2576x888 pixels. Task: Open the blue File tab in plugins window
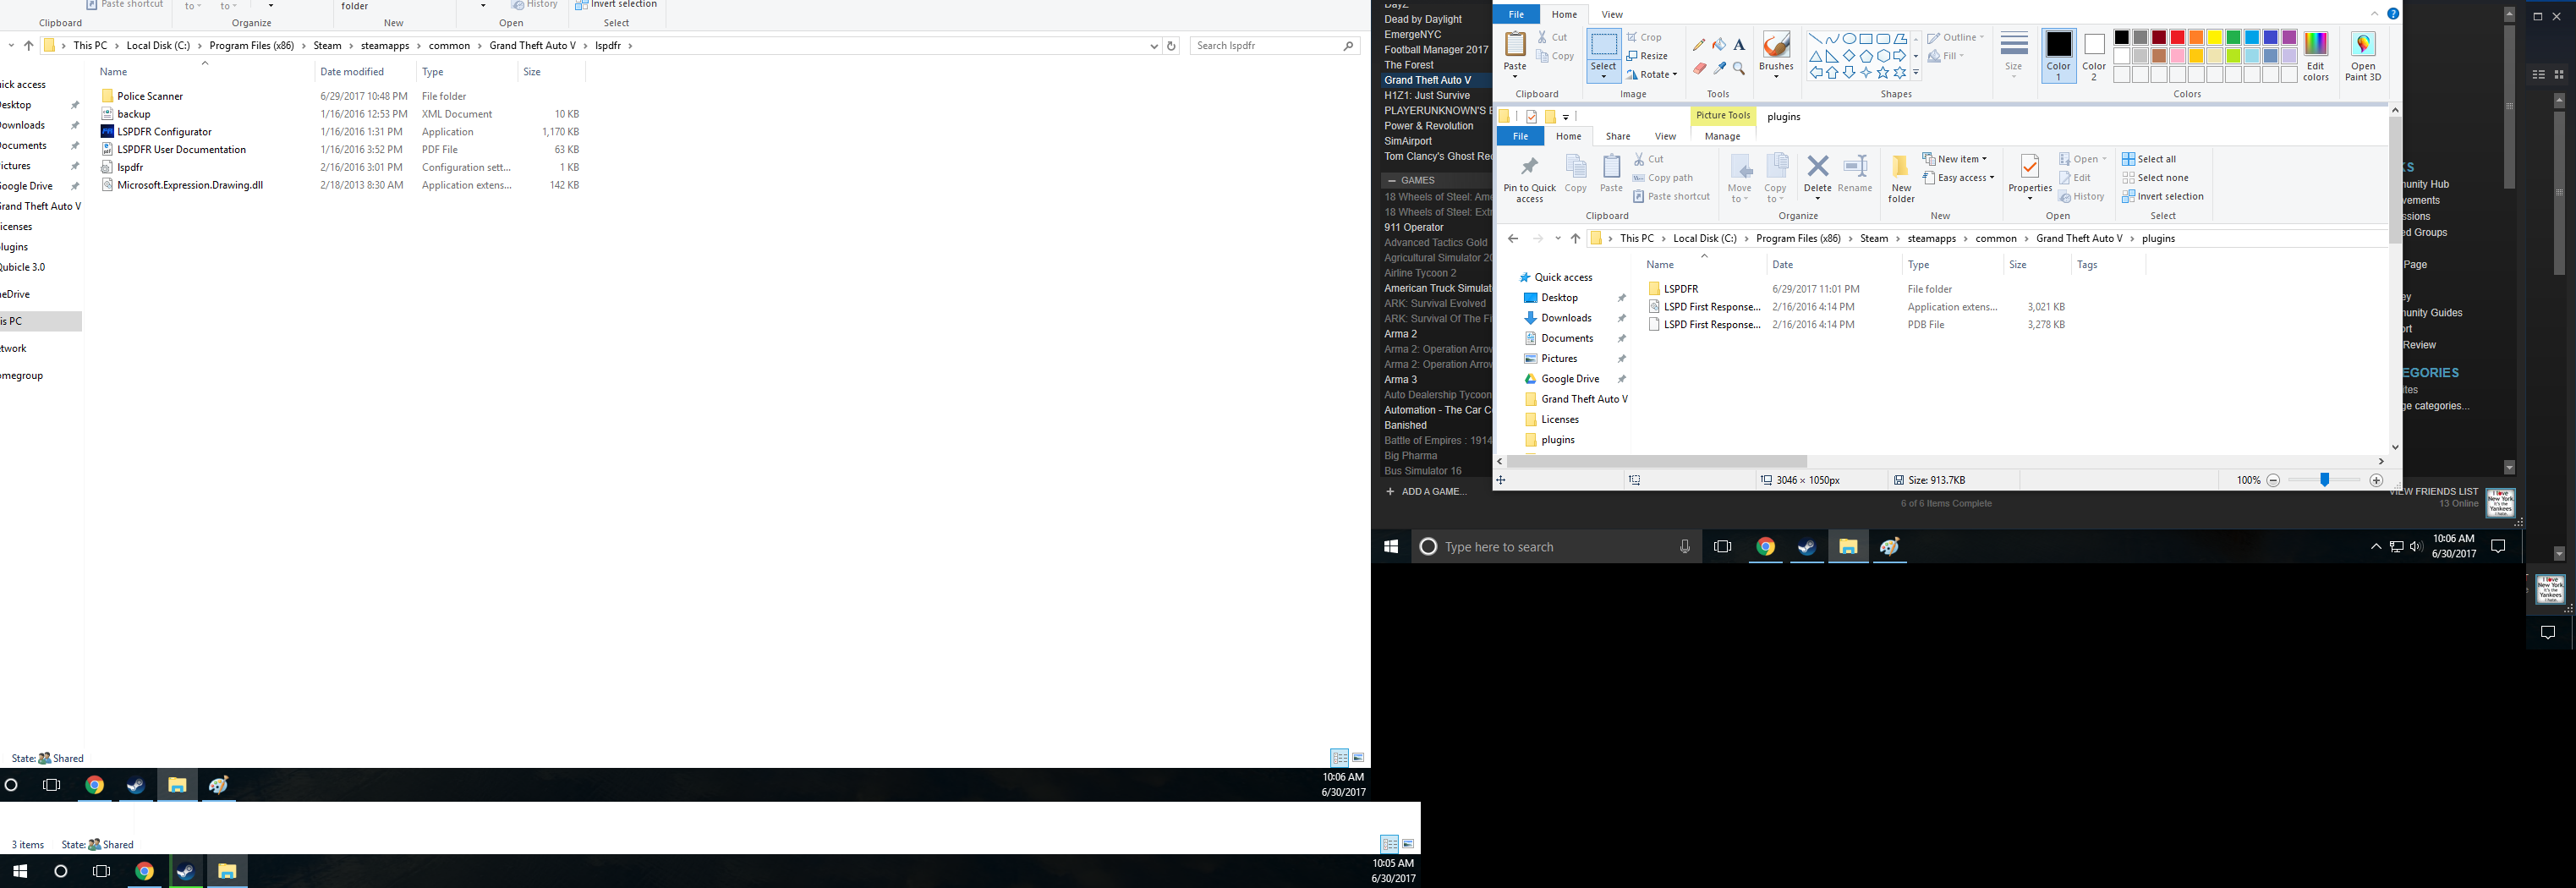(1520, 137)
